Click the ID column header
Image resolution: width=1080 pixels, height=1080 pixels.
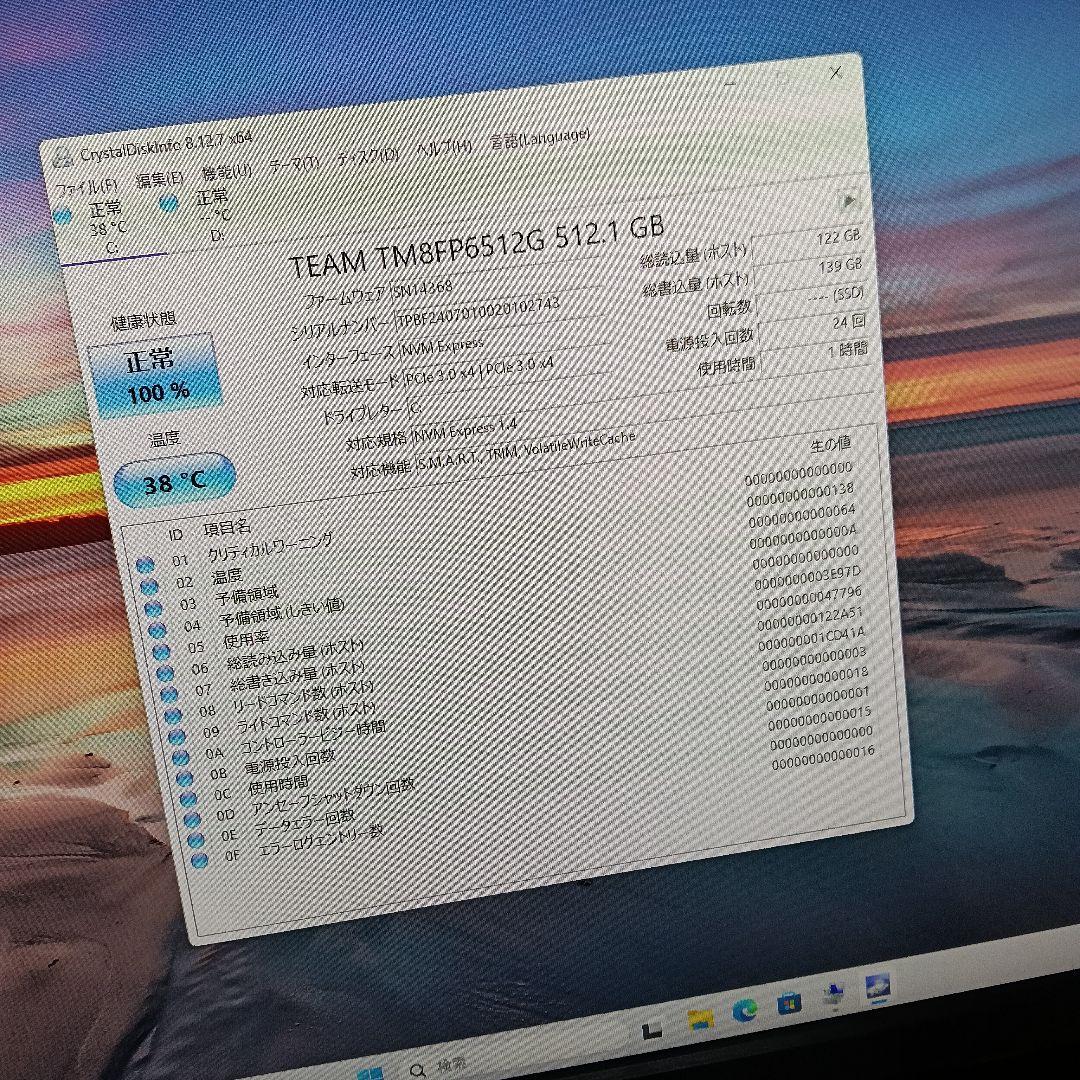pos(176,534)
